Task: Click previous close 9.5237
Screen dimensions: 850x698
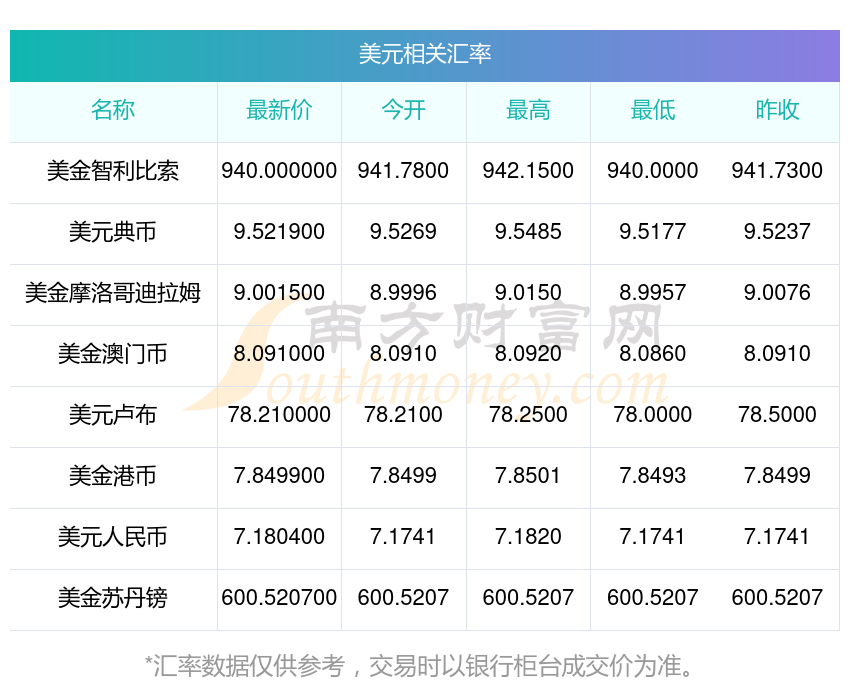Action: [x=777, y=232]
